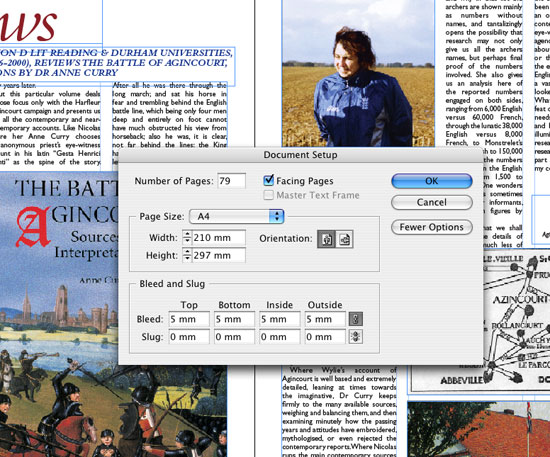Click the Number of Pages field
Image resolution: width=550 pixels, height=457 pixels.
pos(231,181)
